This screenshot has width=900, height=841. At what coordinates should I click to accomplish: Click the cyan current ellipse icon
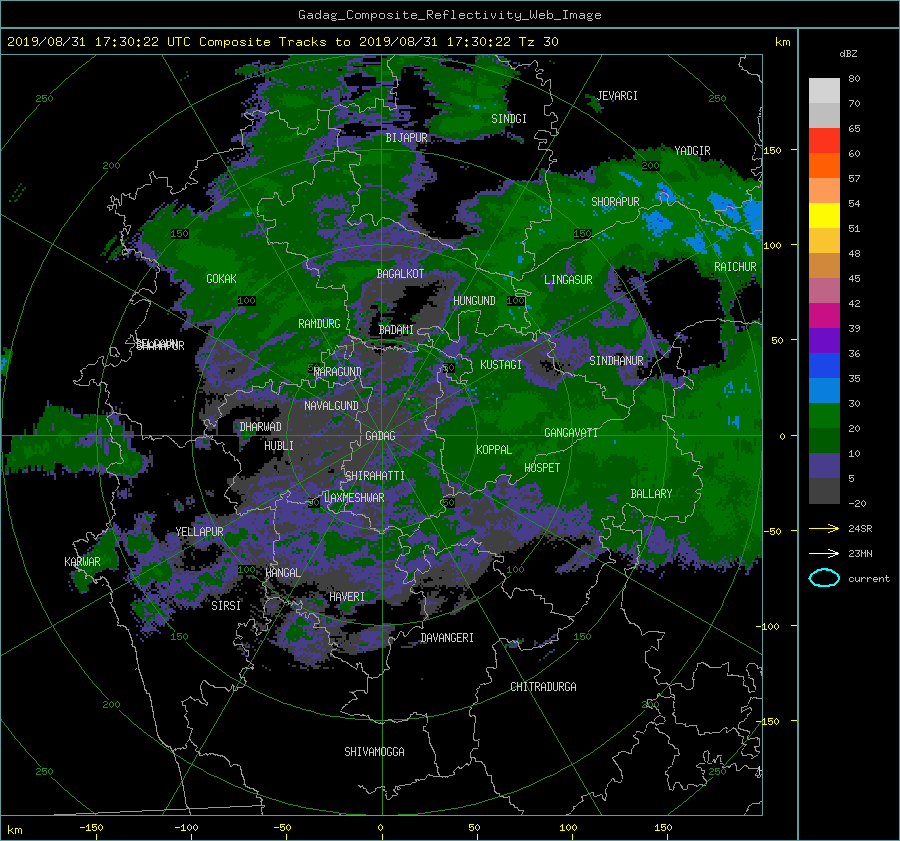click(824, 578)
